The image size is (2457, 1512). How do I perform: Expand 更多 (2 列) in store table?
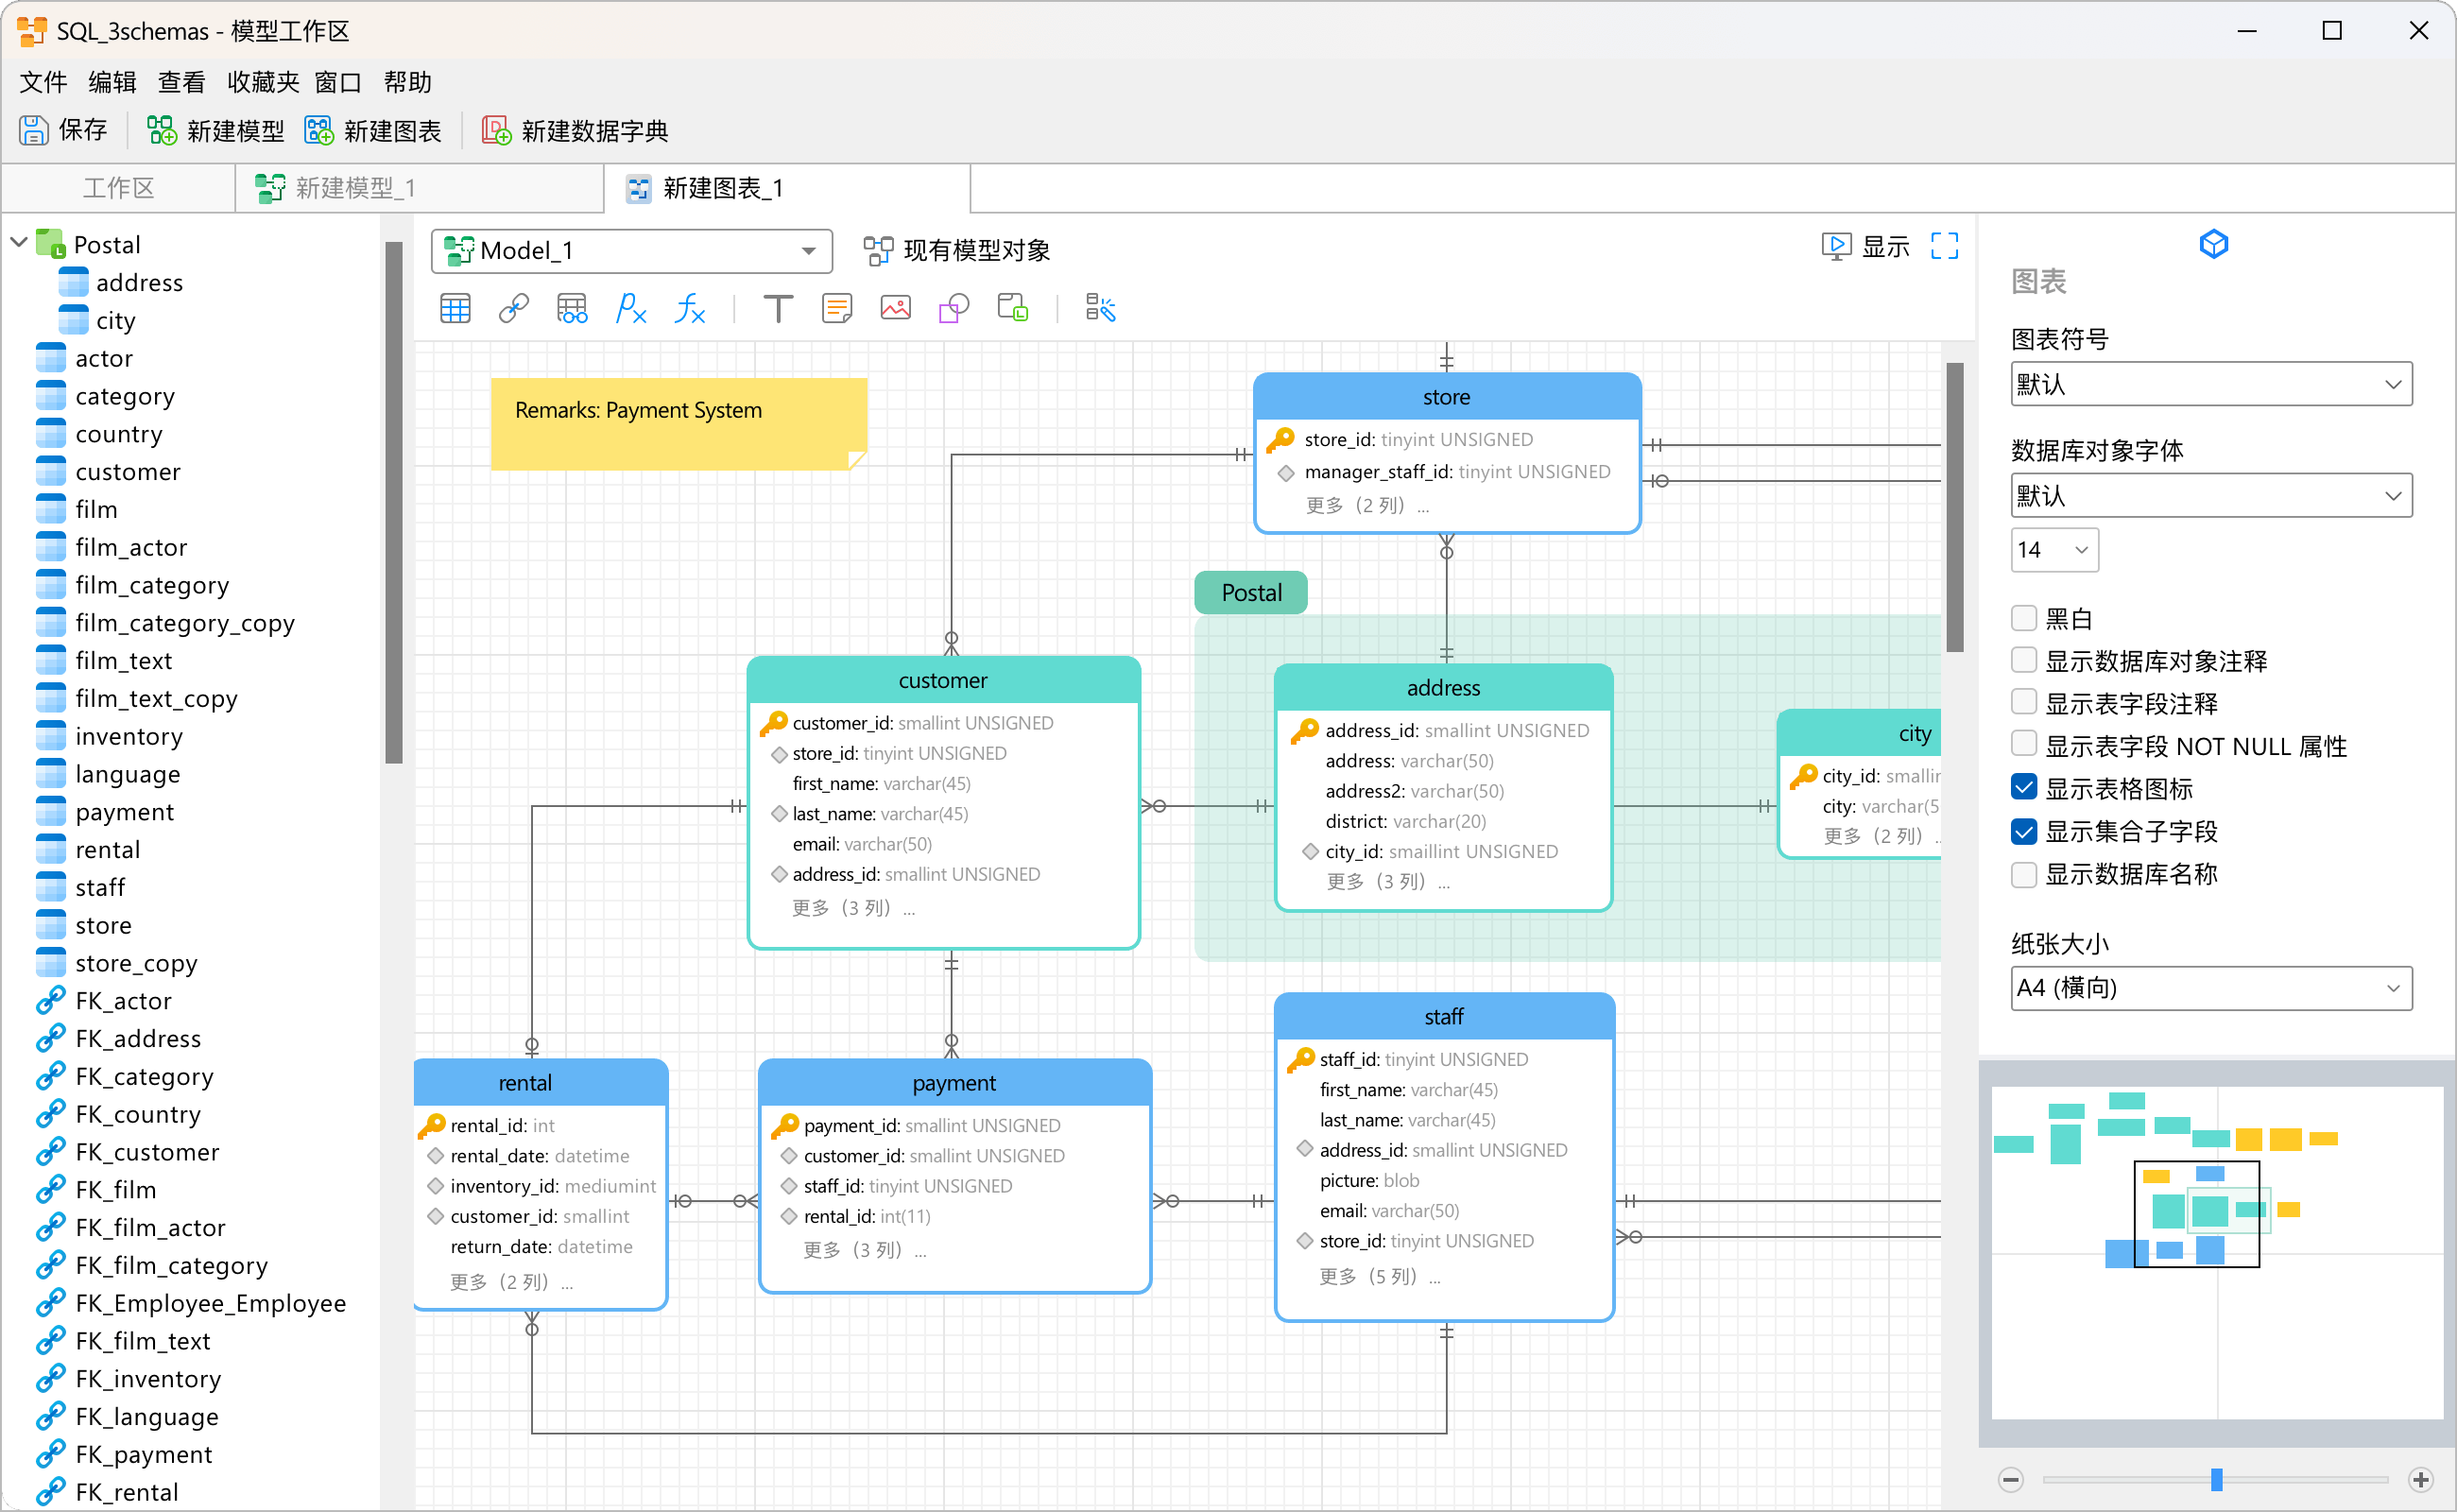tap(1368, 506)
